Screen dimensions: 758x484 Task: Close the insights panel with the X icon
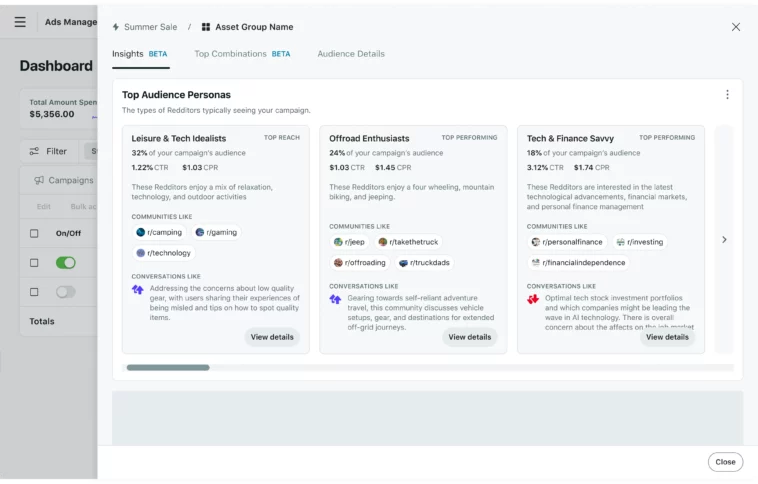click(736, 27)
